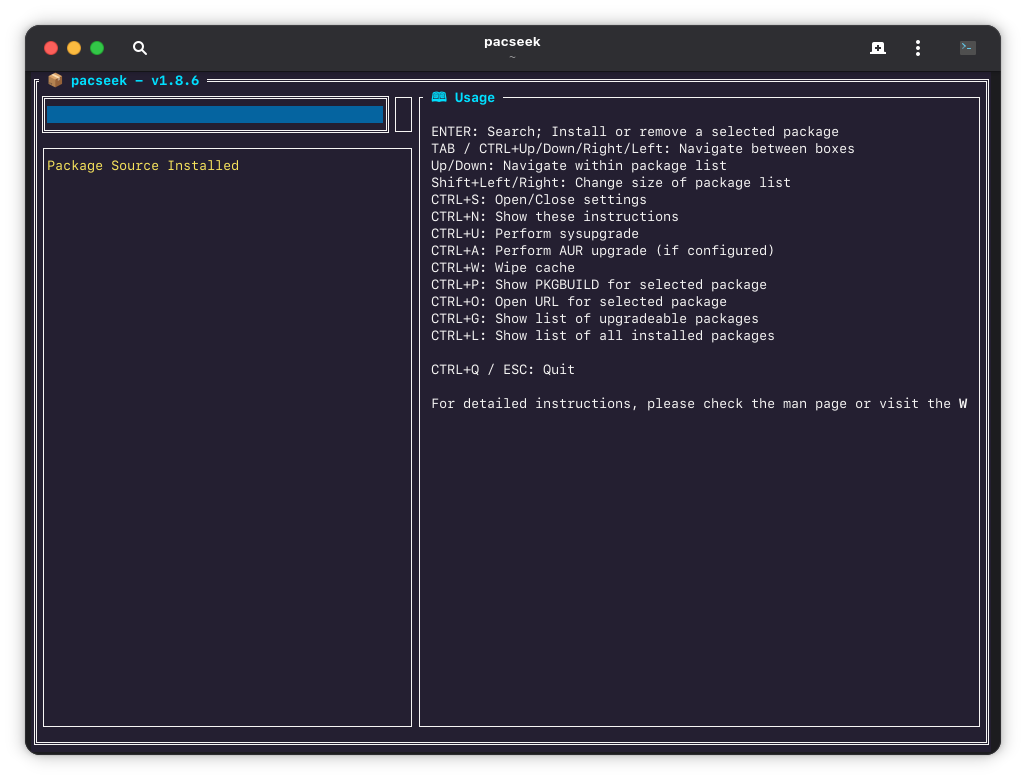Select the Package column header
The image size is (1026, 780).
pos(77,165)
